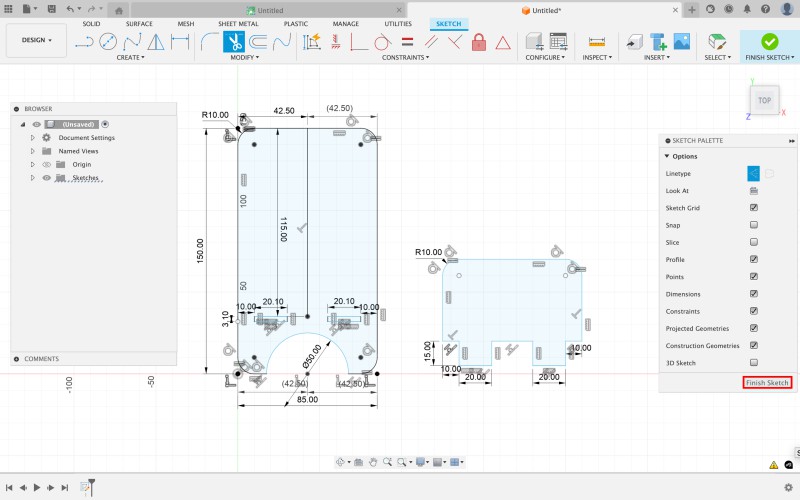Switch to the UTILITIES tab

pyautogui.click(x=398, y=24)
